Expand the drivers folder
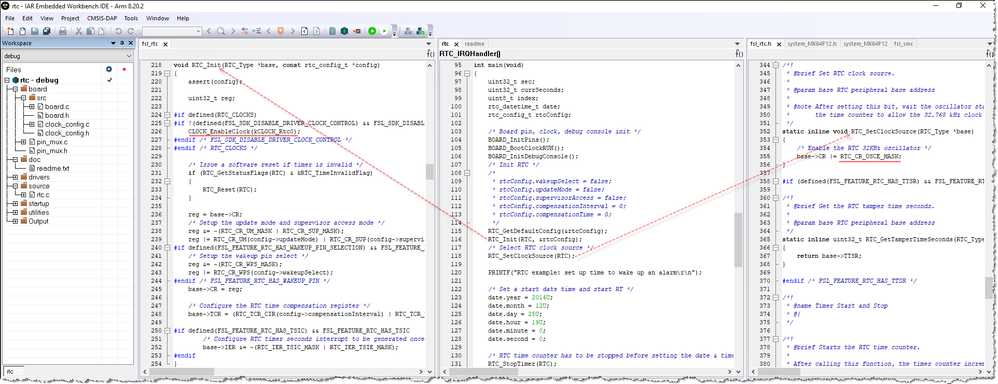 [14, 177]
